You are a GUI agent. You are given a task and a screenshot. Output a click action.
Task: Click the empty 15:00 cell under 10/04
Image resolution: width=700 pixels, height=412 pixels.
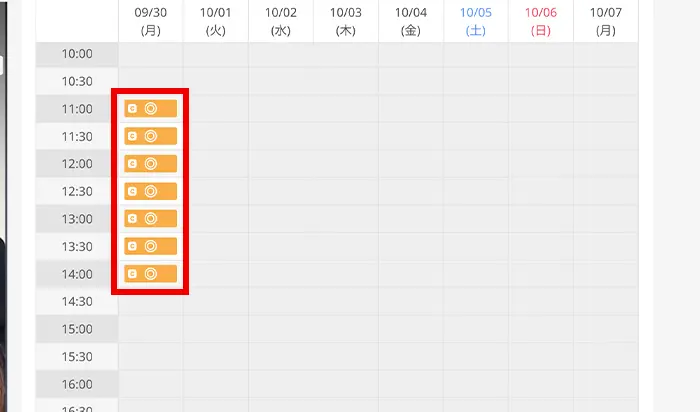[x=410, y=329]
